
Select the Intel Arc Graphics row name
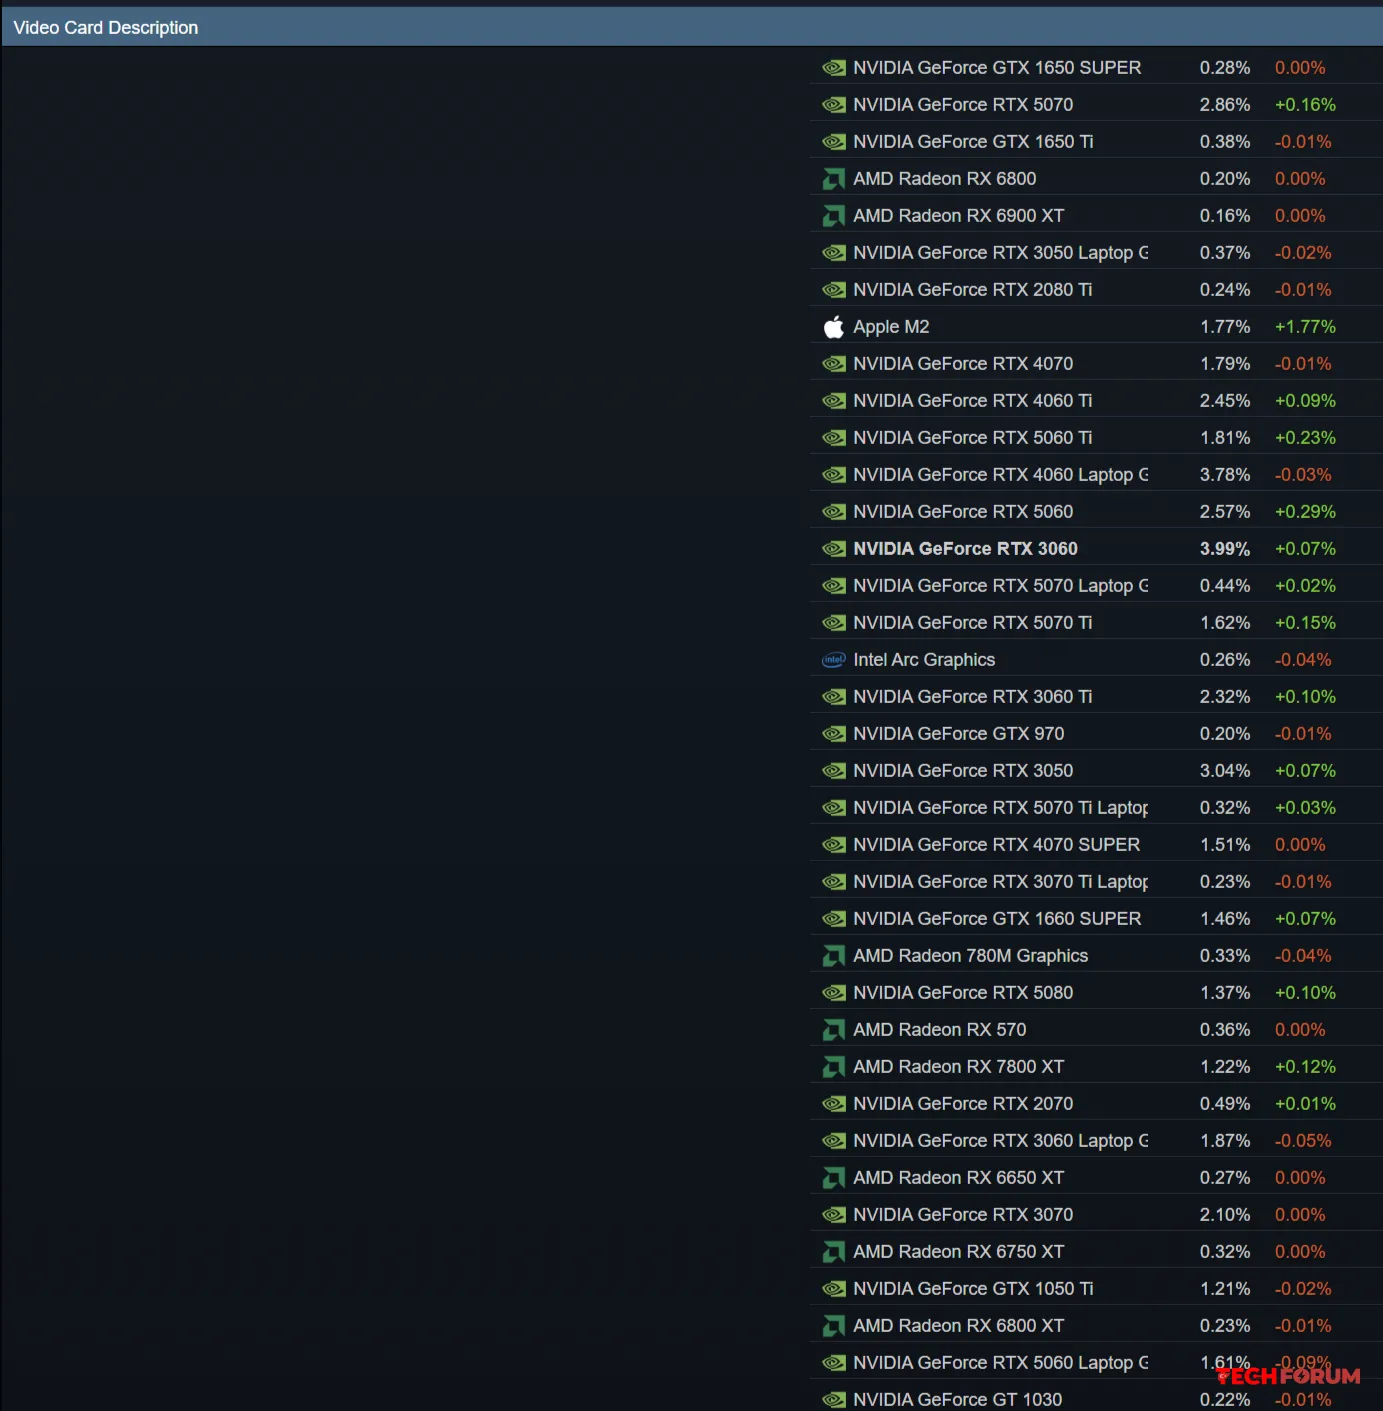[x=924, y=660]
